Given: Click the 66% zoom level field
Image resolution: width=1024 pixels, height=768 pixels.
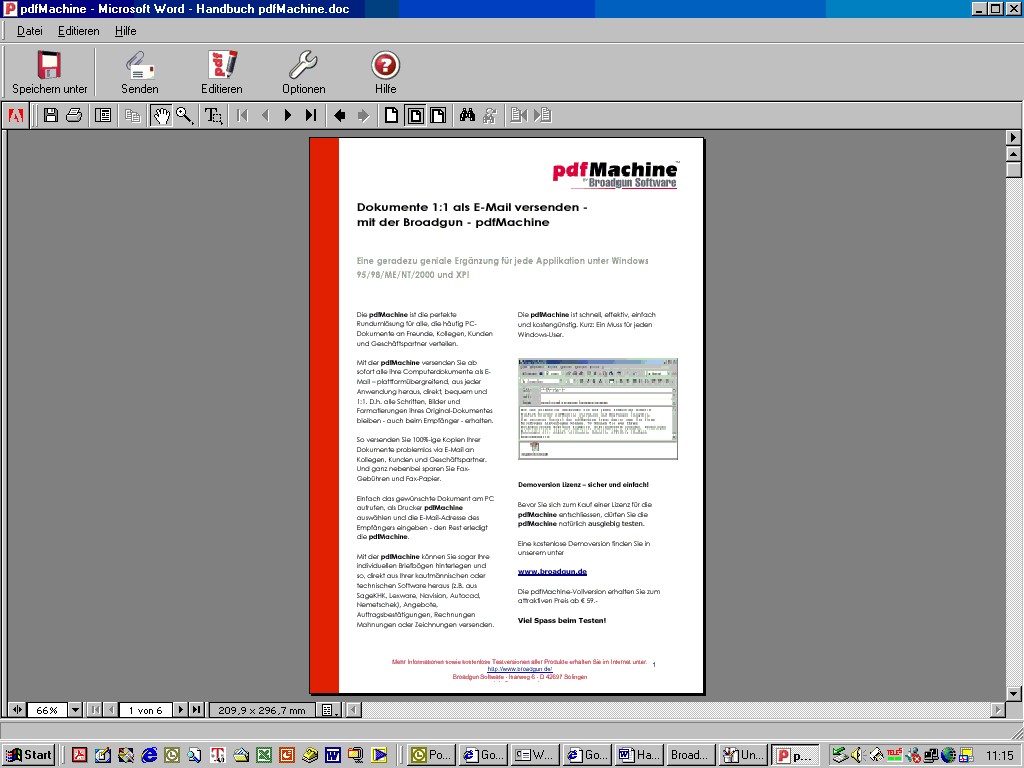Looking at the screenshot, I should click(47, 710).
